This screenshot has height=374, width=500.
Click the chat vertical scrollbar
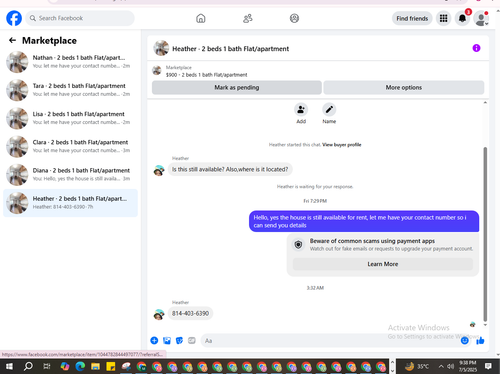(485, 234)
